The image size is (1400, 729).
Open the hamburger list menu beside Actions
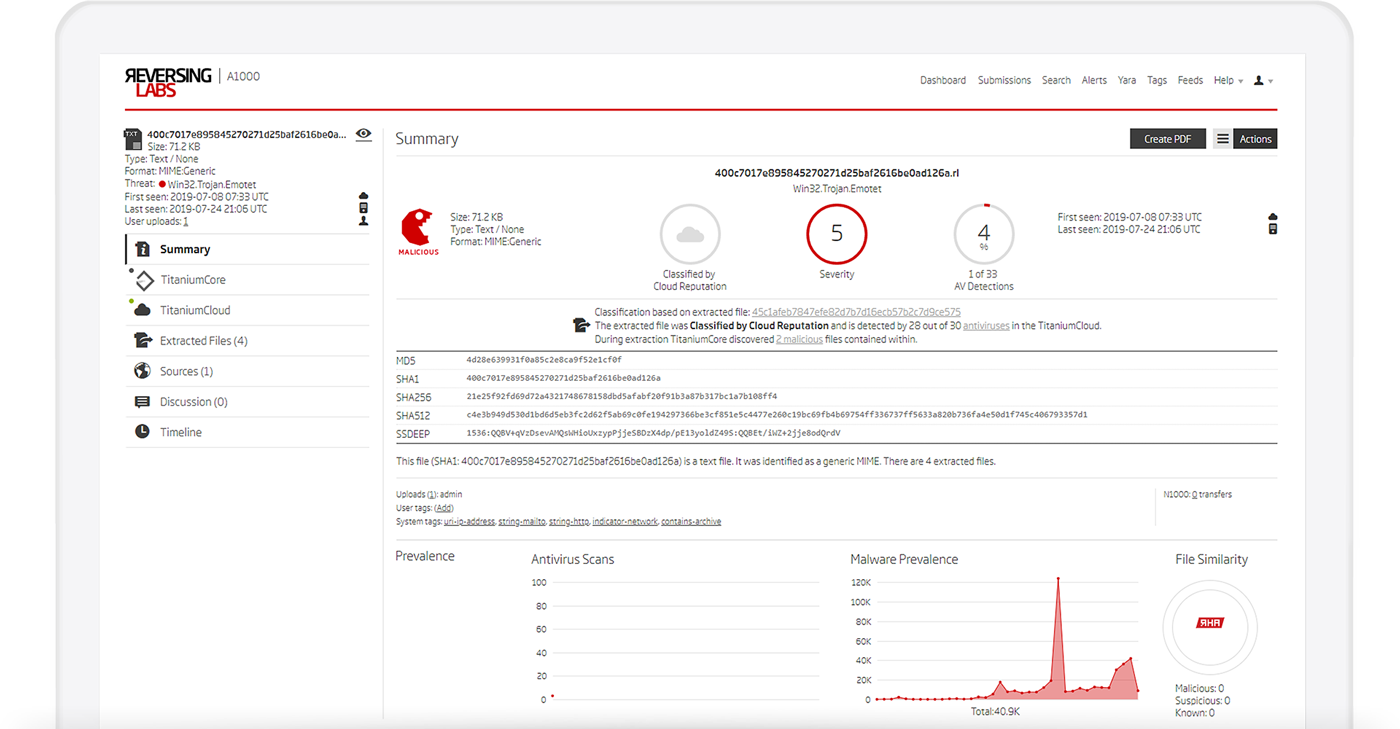pos(1222,139)
